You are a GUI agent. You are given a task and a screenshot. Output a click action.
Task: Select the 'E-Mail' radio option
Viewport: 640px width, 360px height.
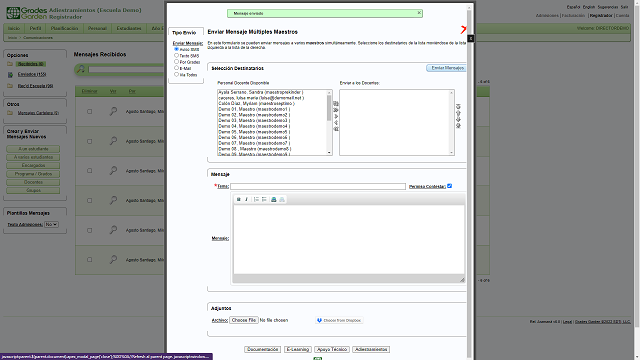(176, 68)
